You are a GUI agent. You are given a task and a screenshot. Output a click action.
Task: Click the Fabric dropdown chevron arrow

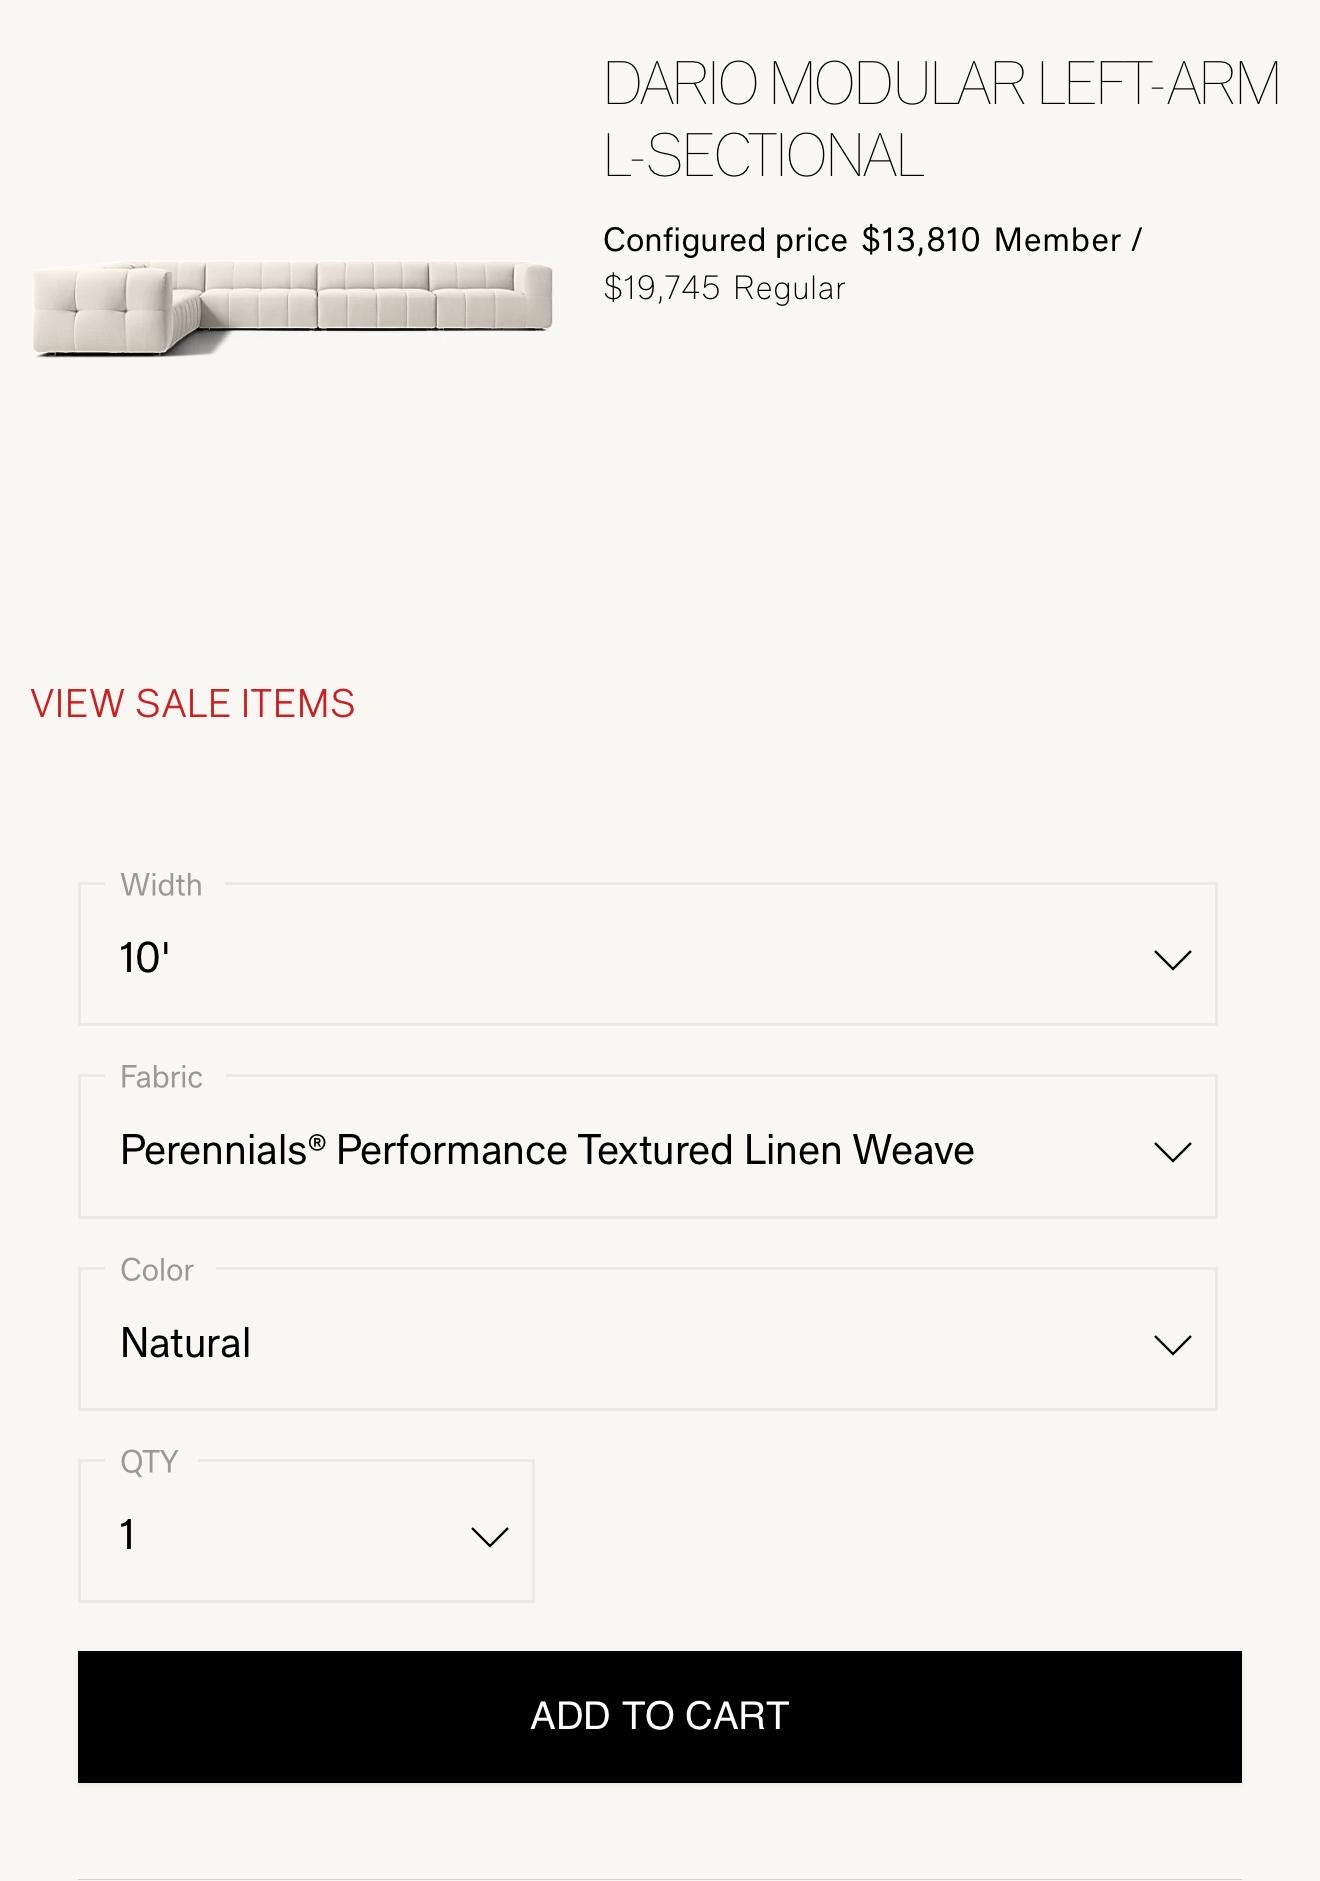pyautogui.click(x=1172, y=1152)
